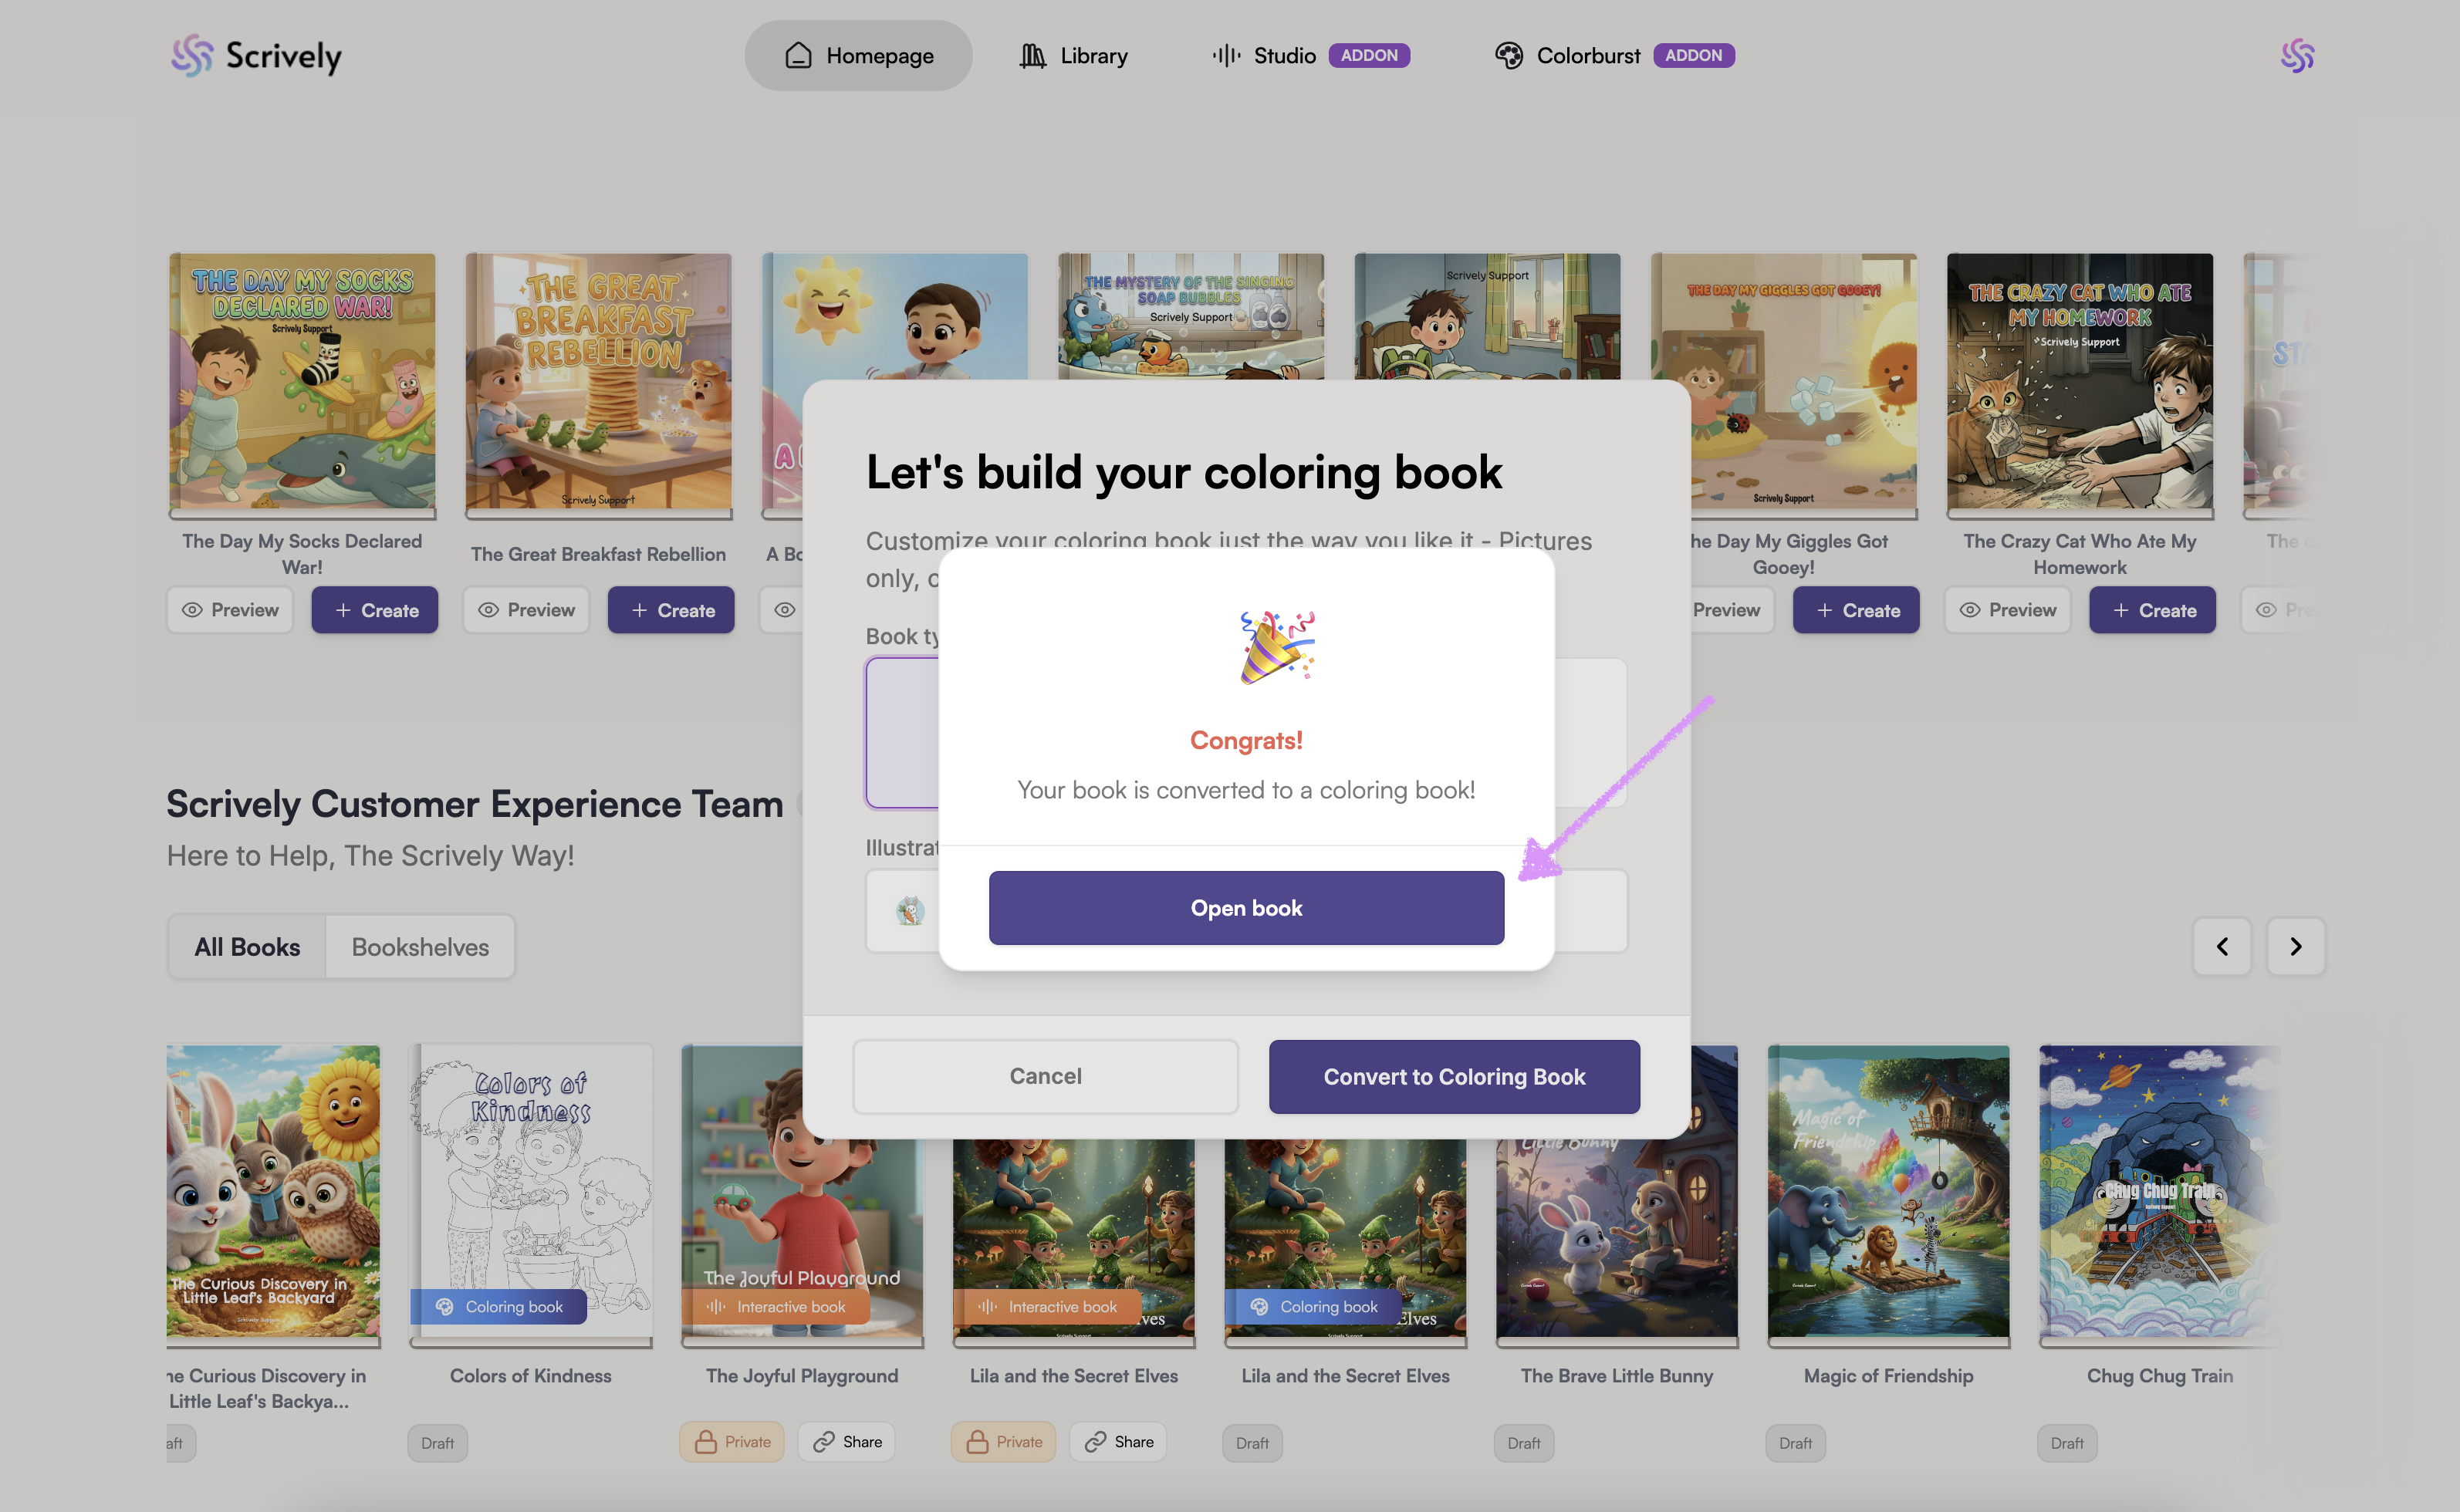
Task: Click the Open book button
Action: [1246, 908]
